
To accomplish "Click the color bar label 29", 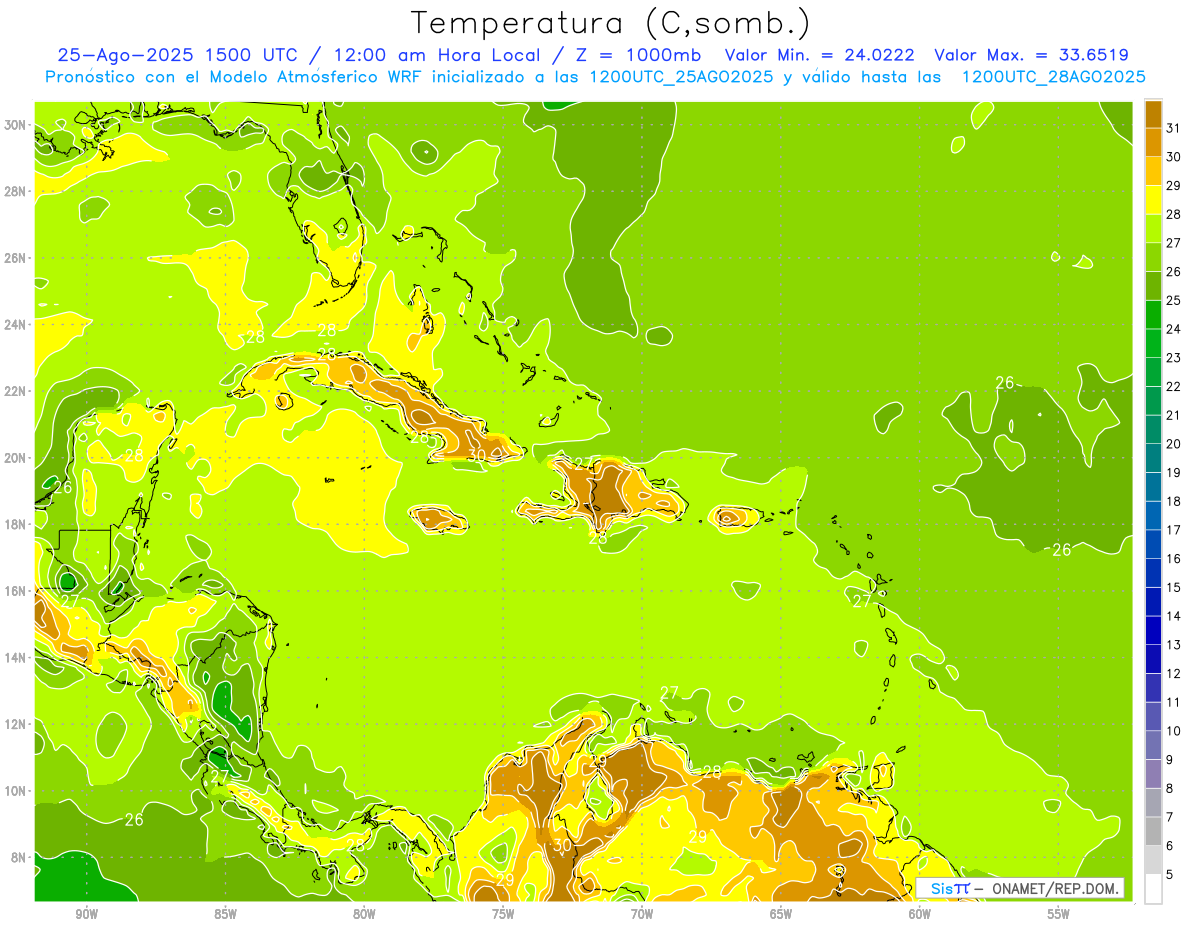I will click(x=1173, y=185).
